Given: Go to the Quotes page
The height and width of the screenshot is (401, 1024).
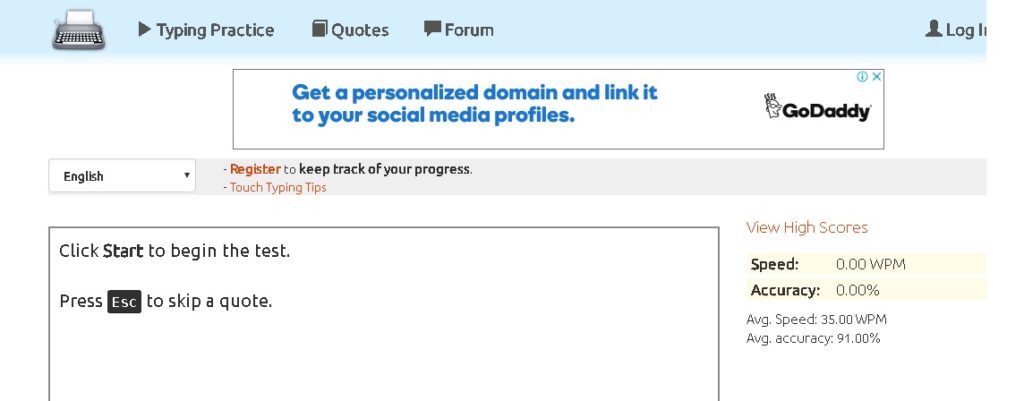Looking at the screenshot, I should [360, 30].
